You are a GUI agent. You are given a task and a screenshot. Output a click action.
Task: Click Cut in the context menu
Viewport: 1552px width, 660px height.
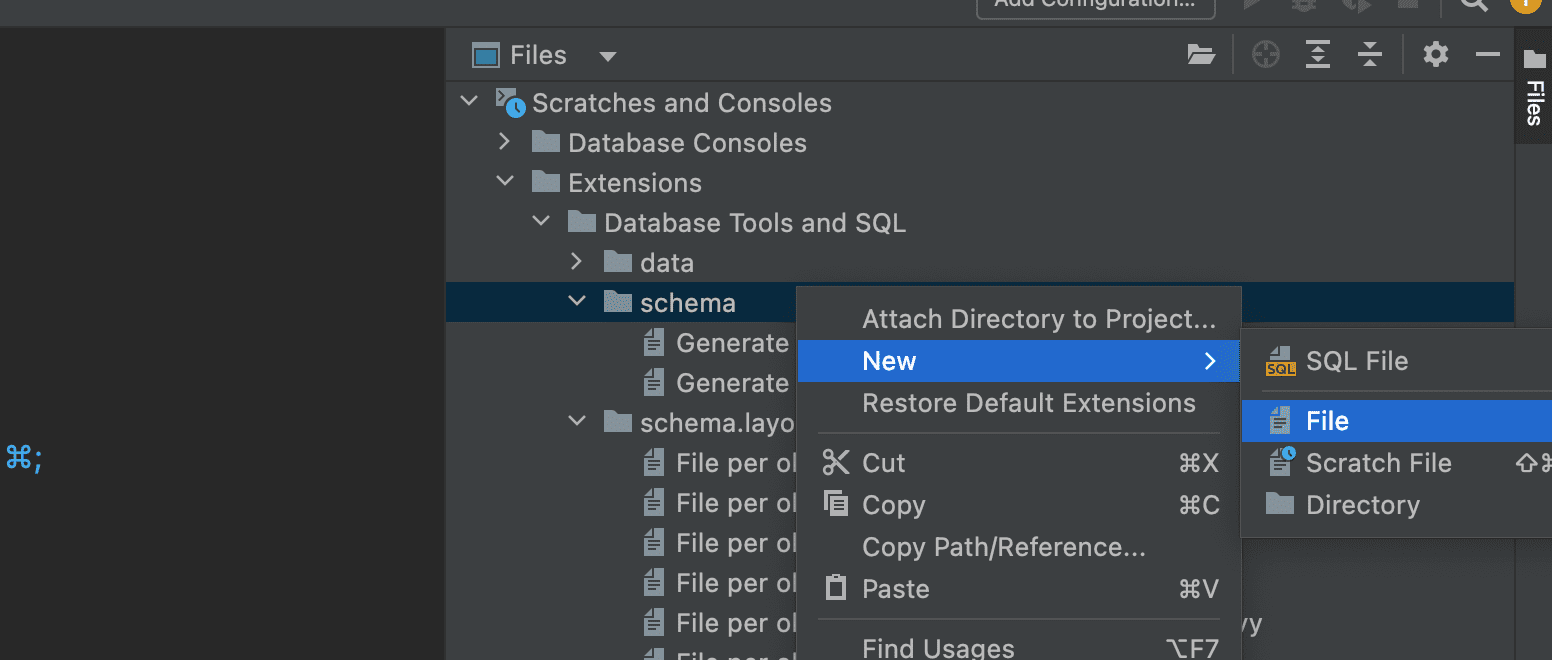[883, 463]
